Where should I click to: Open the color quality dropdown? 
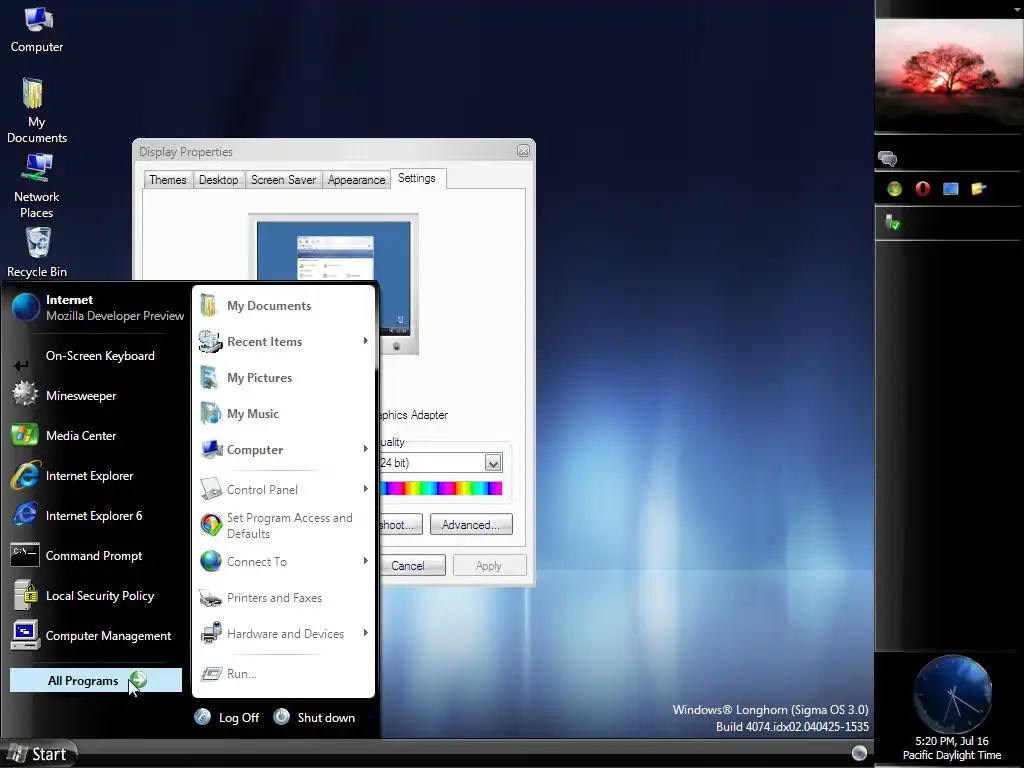[x=493, y=463]
